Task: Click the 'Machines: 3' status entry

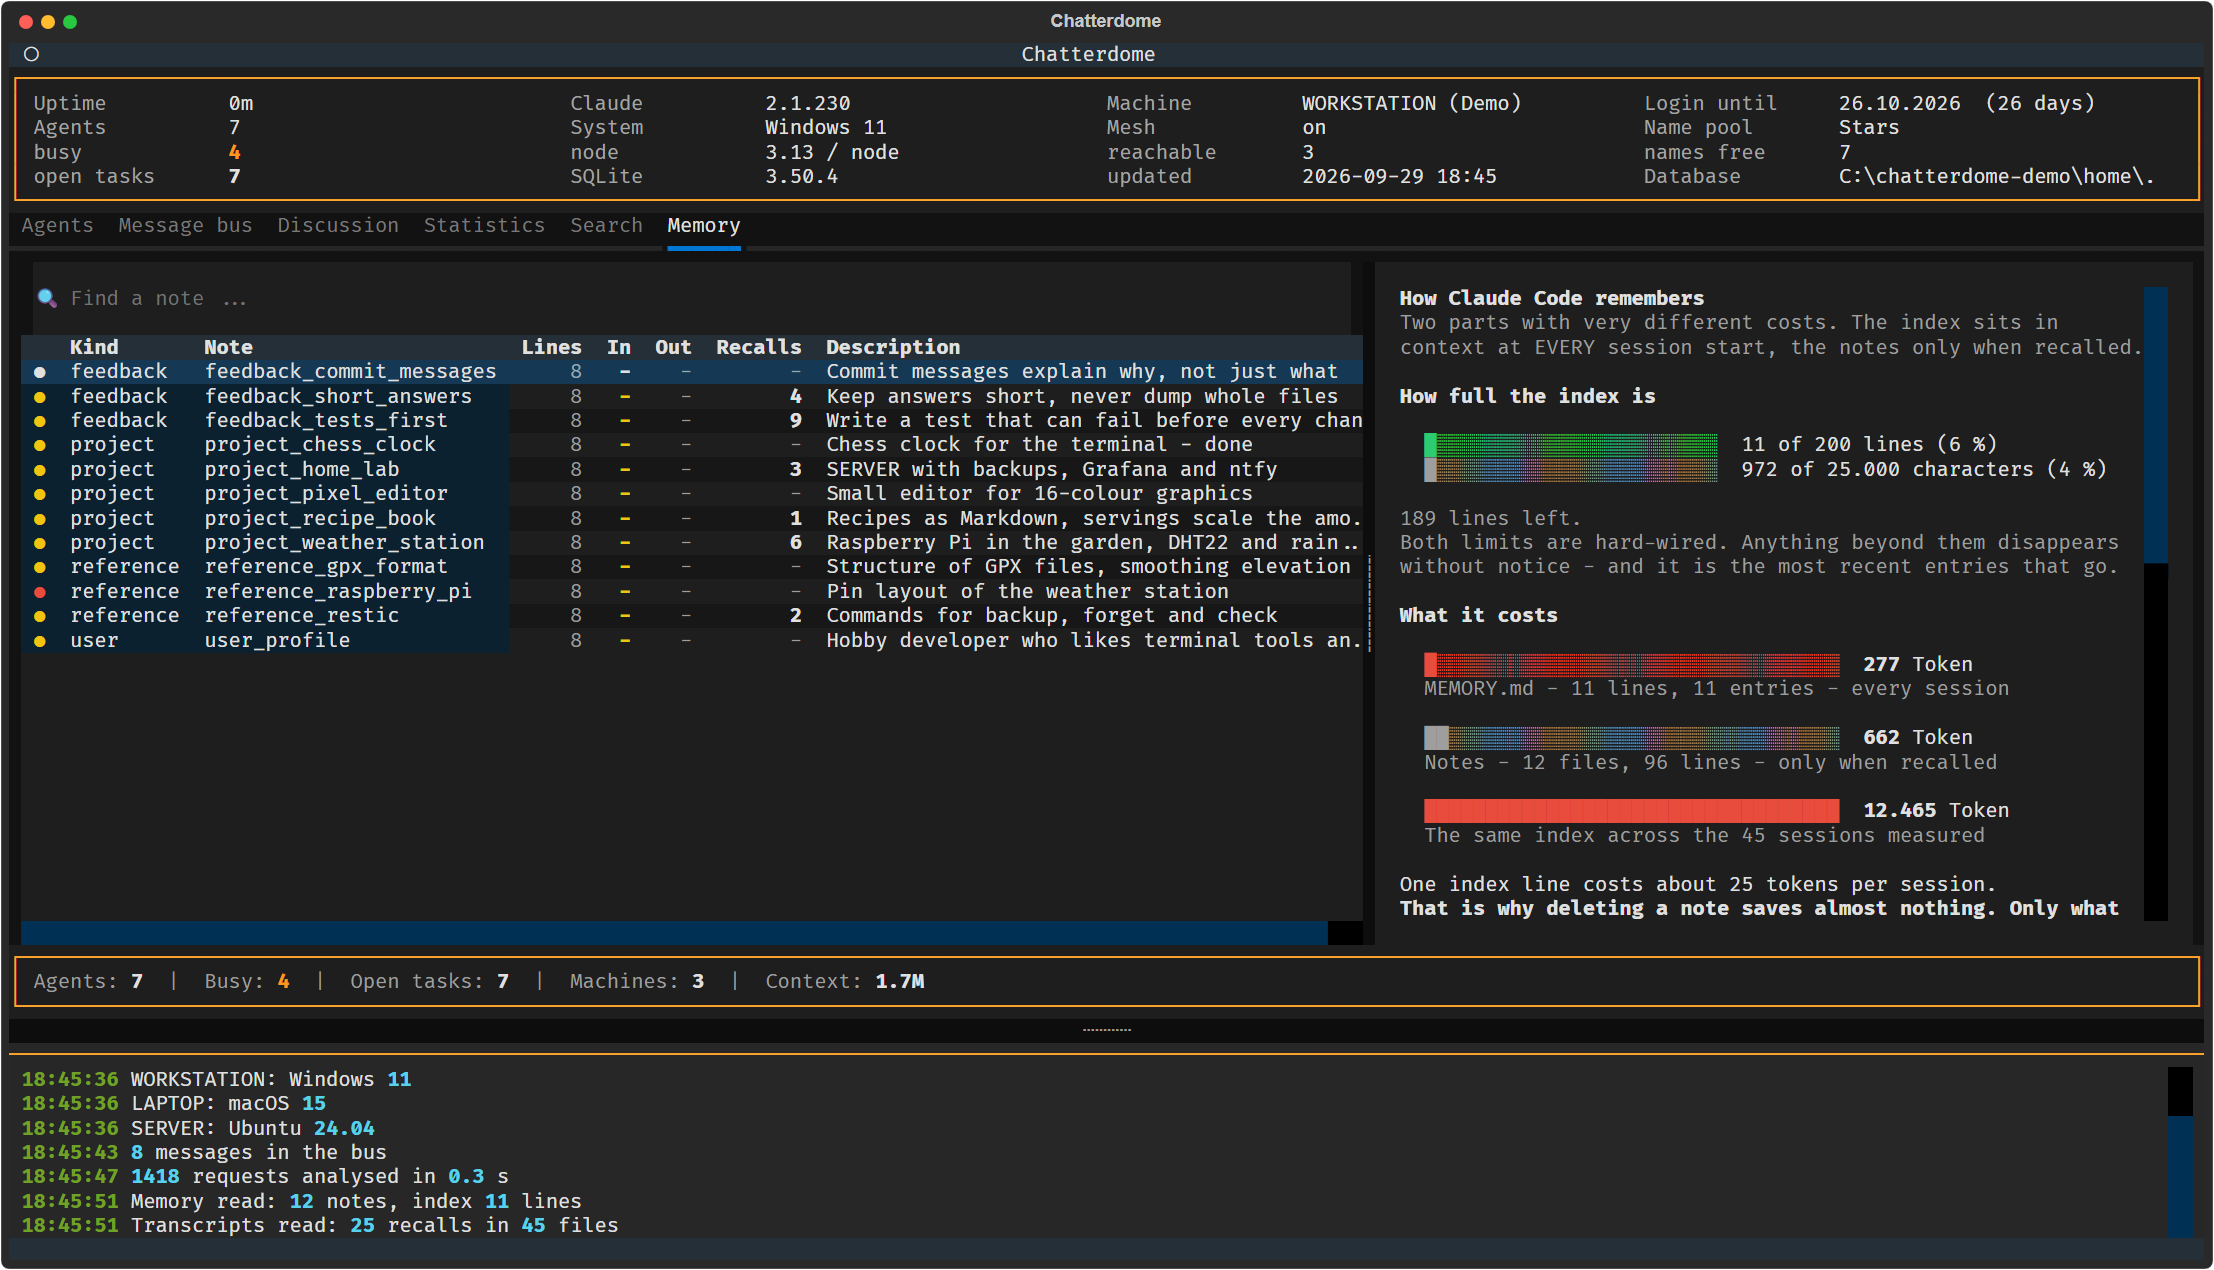Action: (x=637, y=982)
